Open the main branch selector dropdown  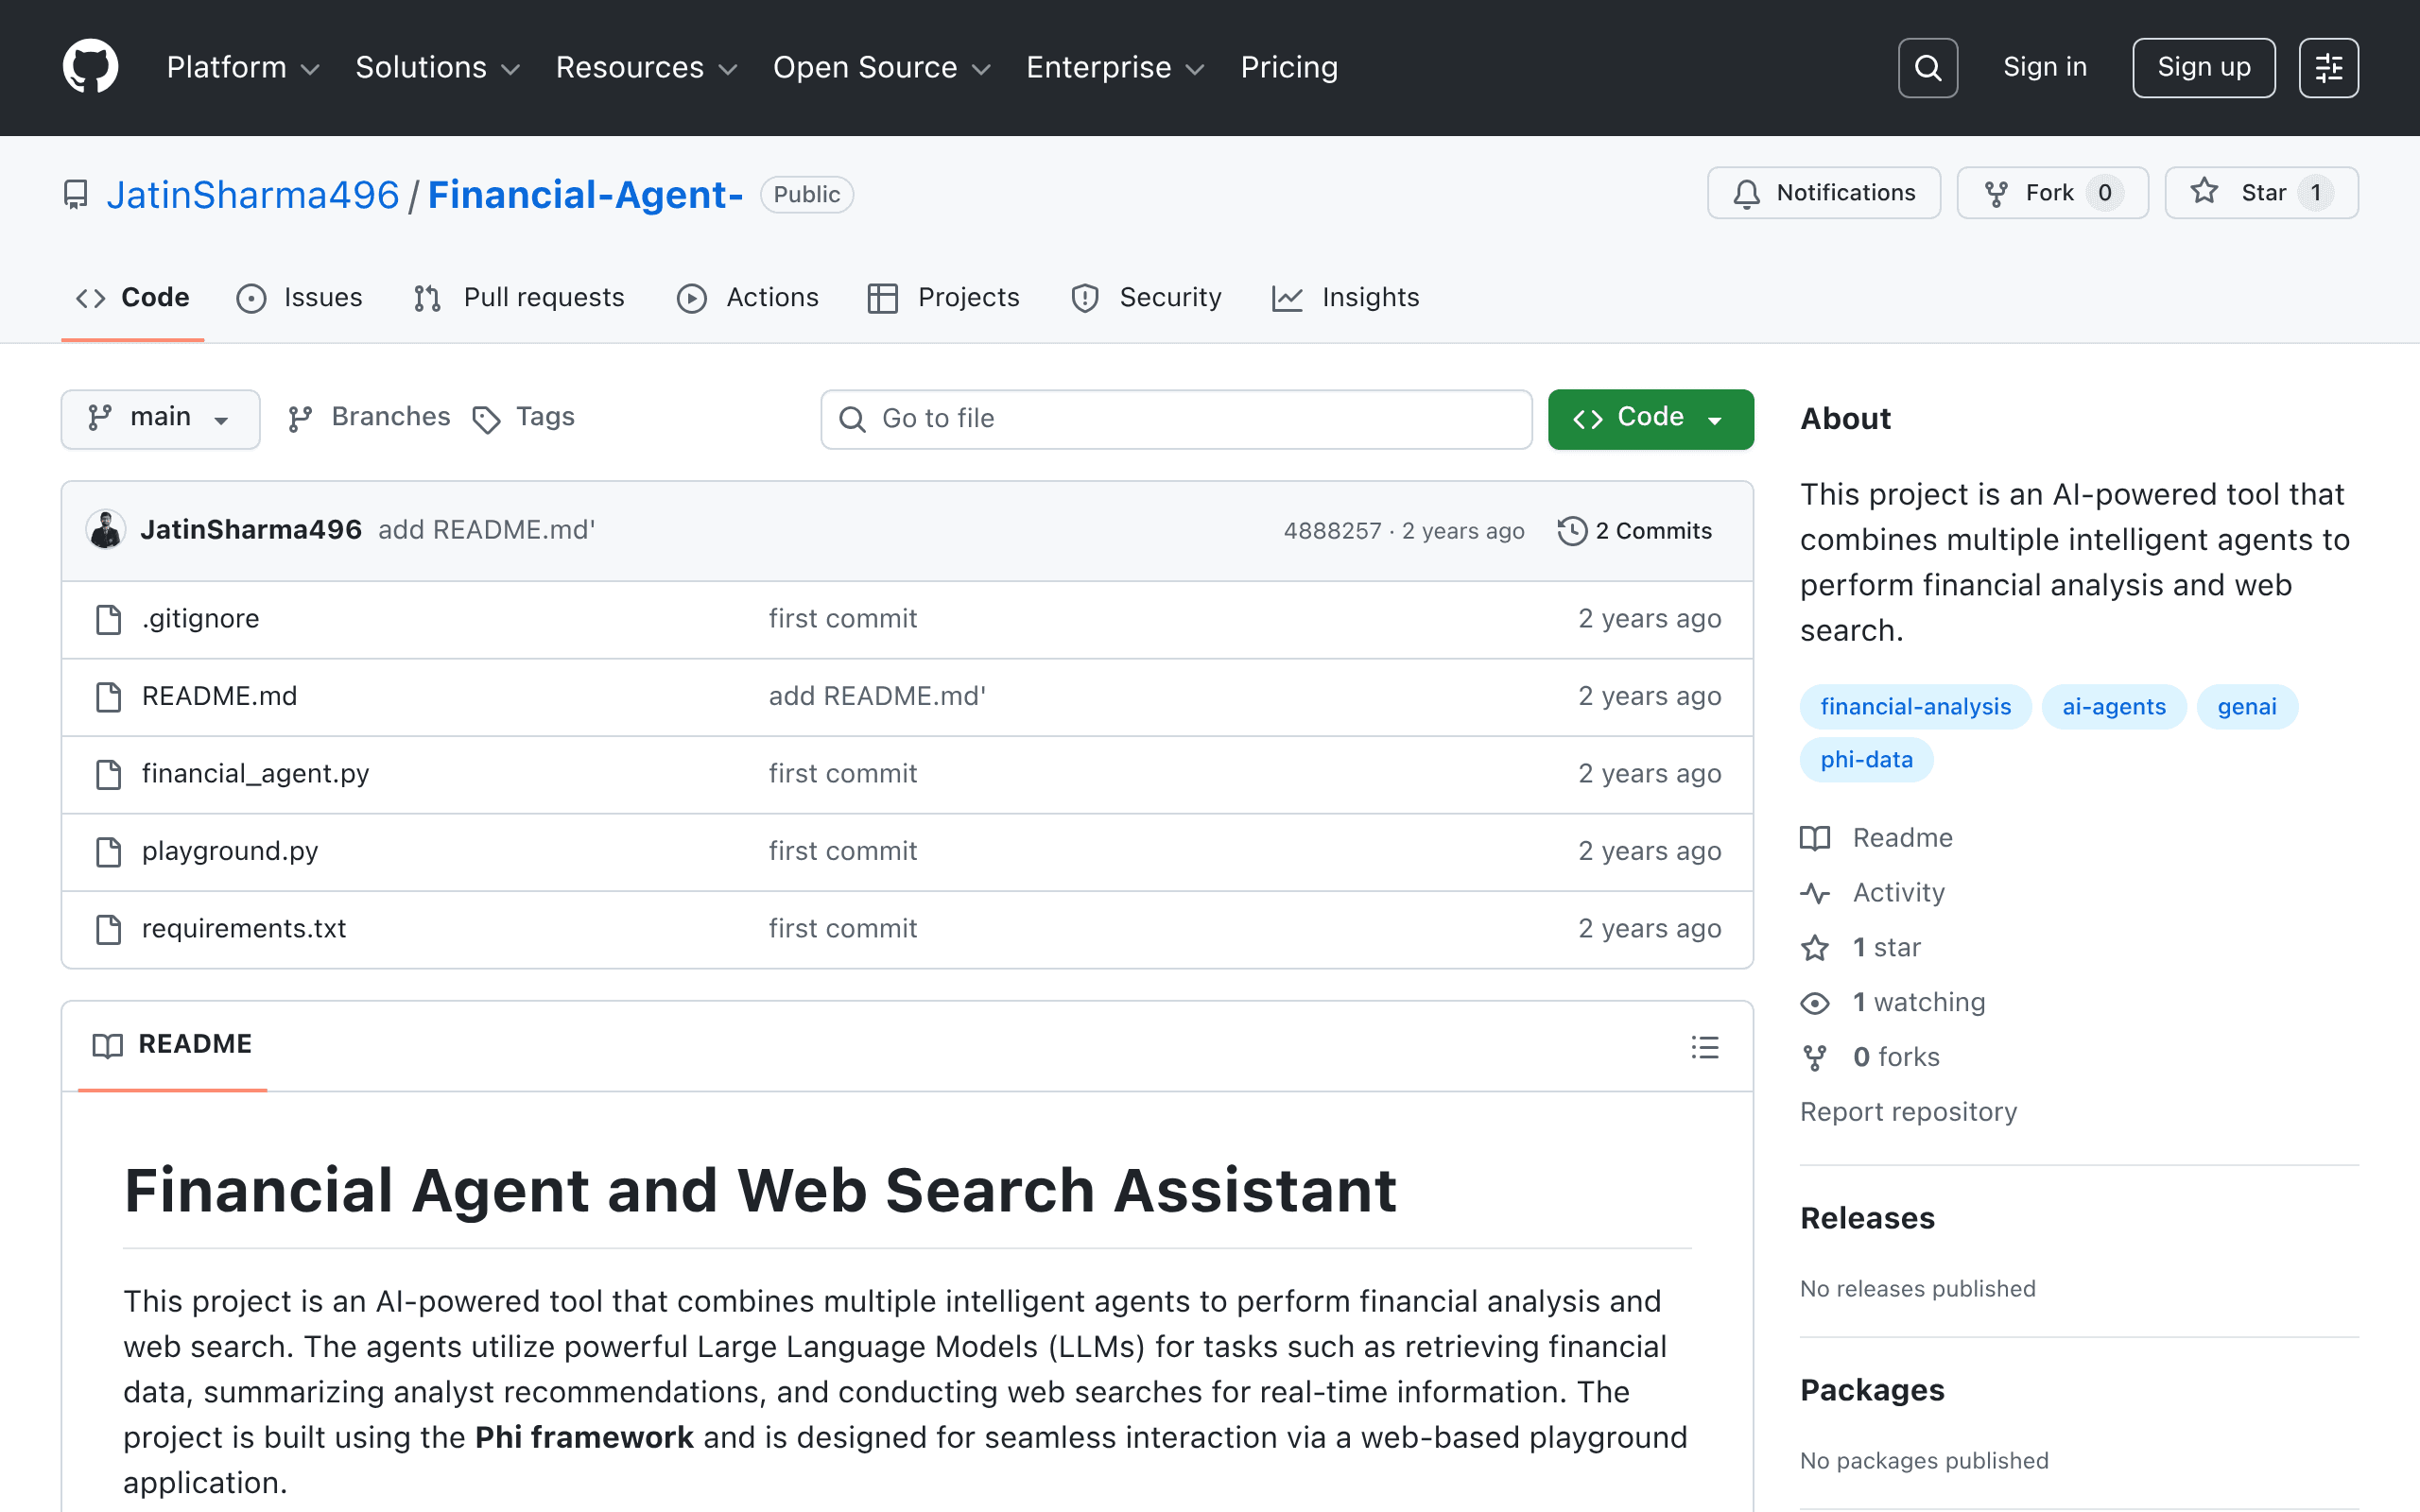click(x=160, y=419)
